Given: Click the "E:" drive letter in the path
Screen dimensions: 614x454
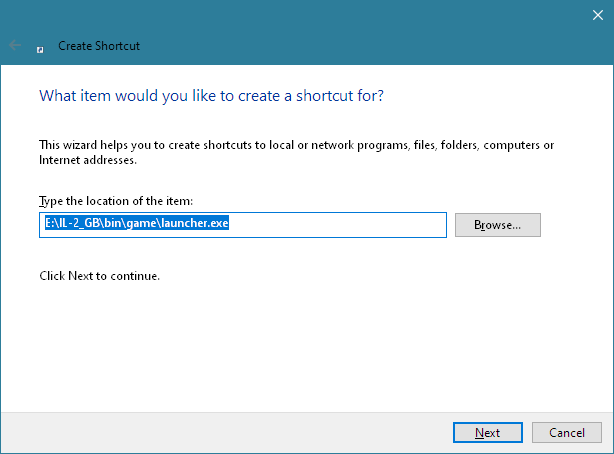Looking at the screenshot, I should (x=48, y=224).
